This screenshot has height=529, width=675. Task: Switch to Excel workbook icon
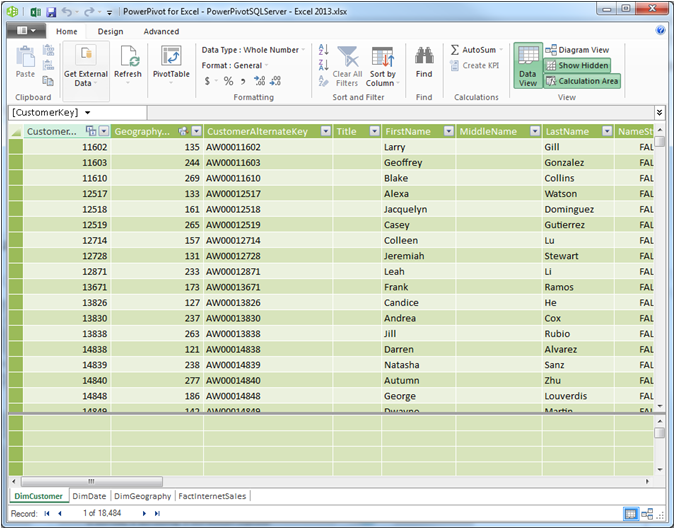pyautogui.click(x=35, y=12)
